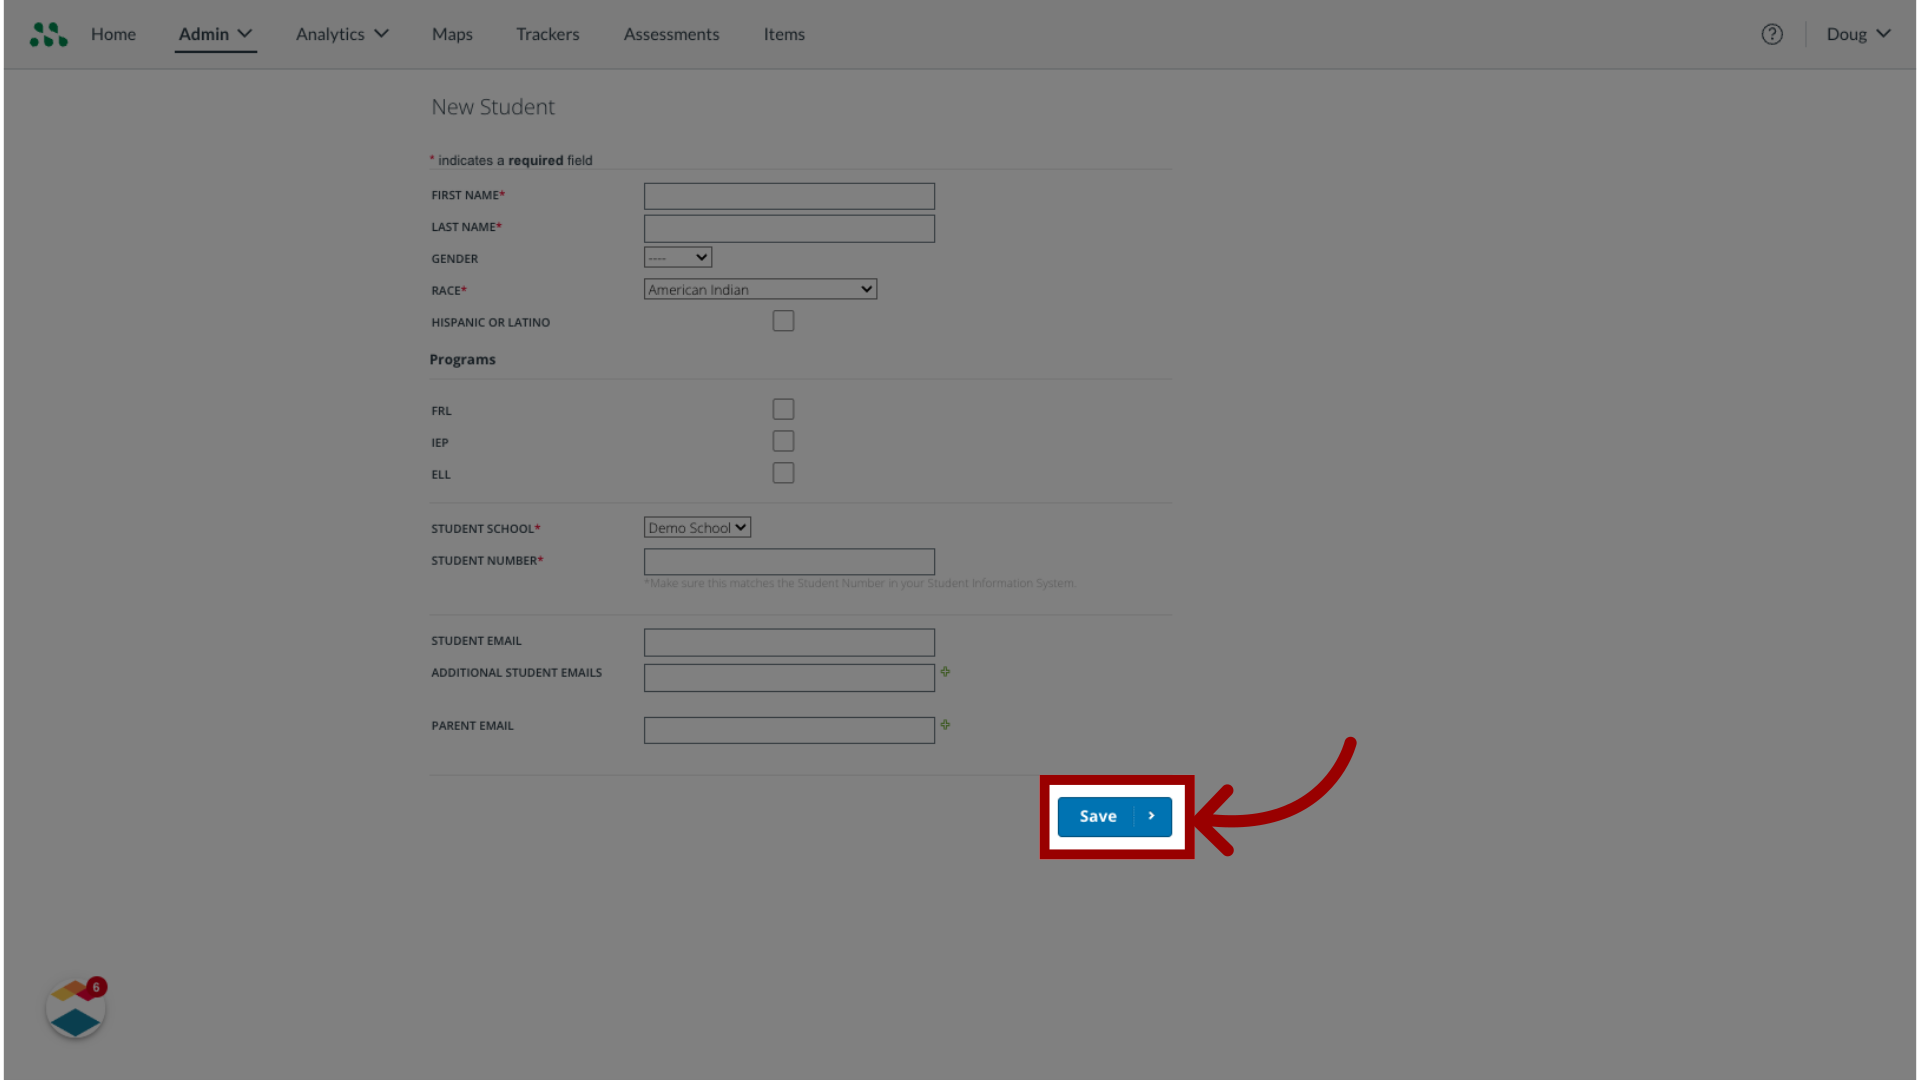Open the Items page

784,34
